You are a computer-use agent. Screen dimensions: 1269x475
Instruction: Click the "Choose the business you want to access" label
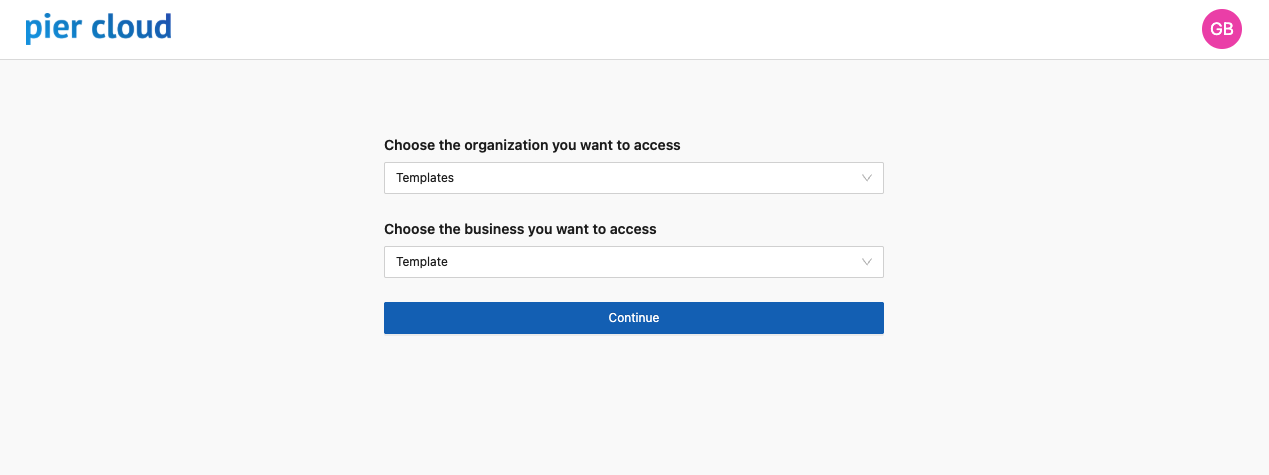[x=520, y=229]
